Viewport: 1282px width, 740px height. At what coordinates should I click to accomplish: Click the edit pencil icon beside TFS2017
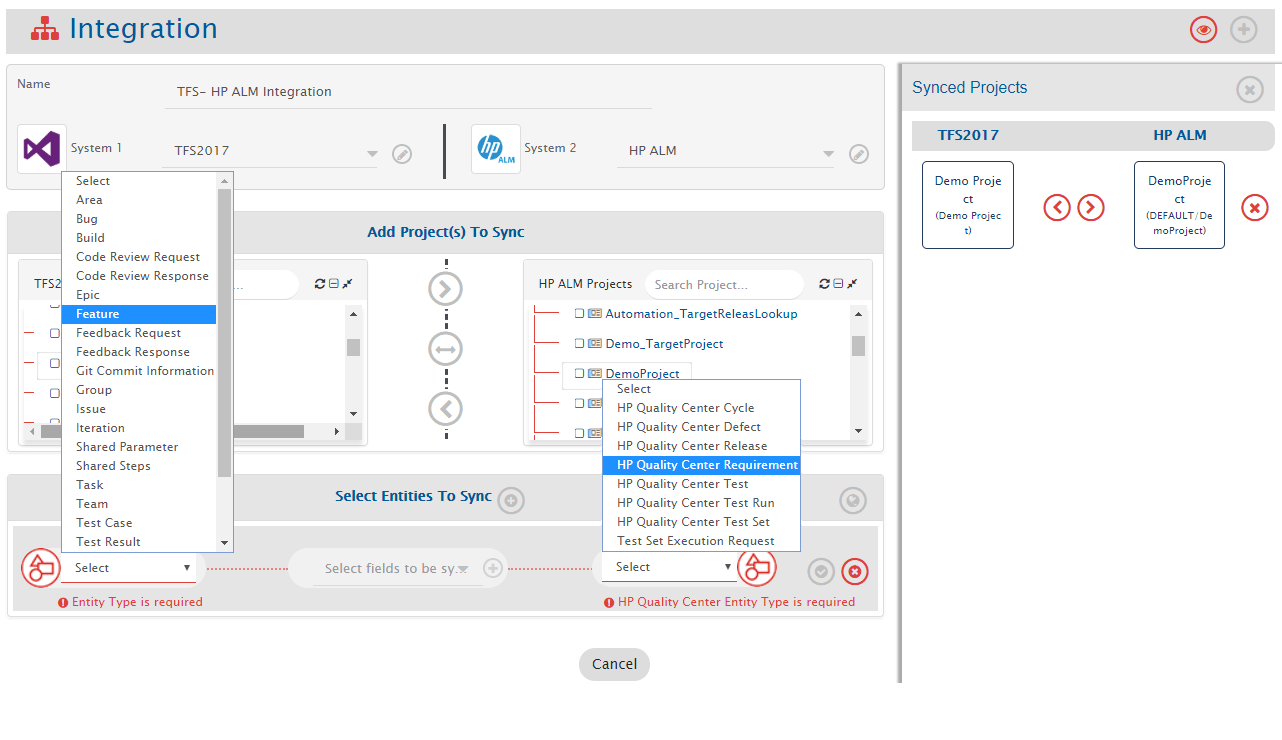(x=402, y=154)
